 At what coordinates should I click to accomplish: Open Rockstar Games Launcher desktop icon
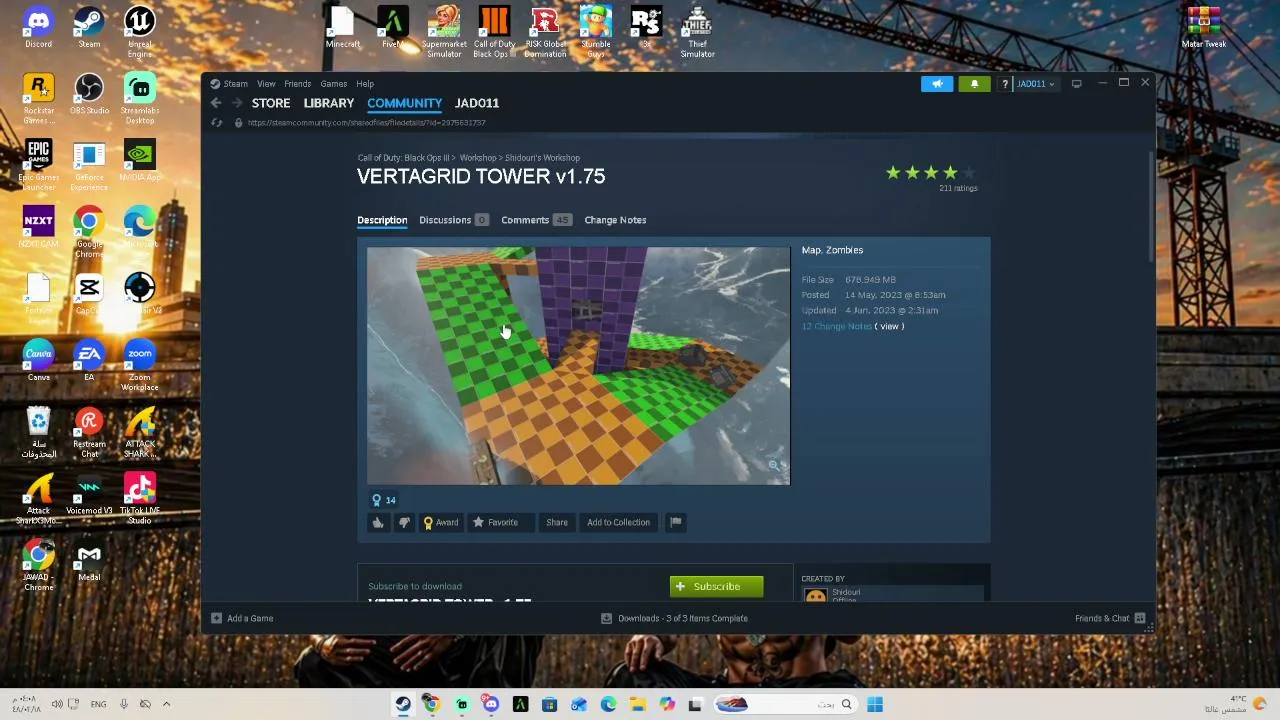tap(38, 100)
